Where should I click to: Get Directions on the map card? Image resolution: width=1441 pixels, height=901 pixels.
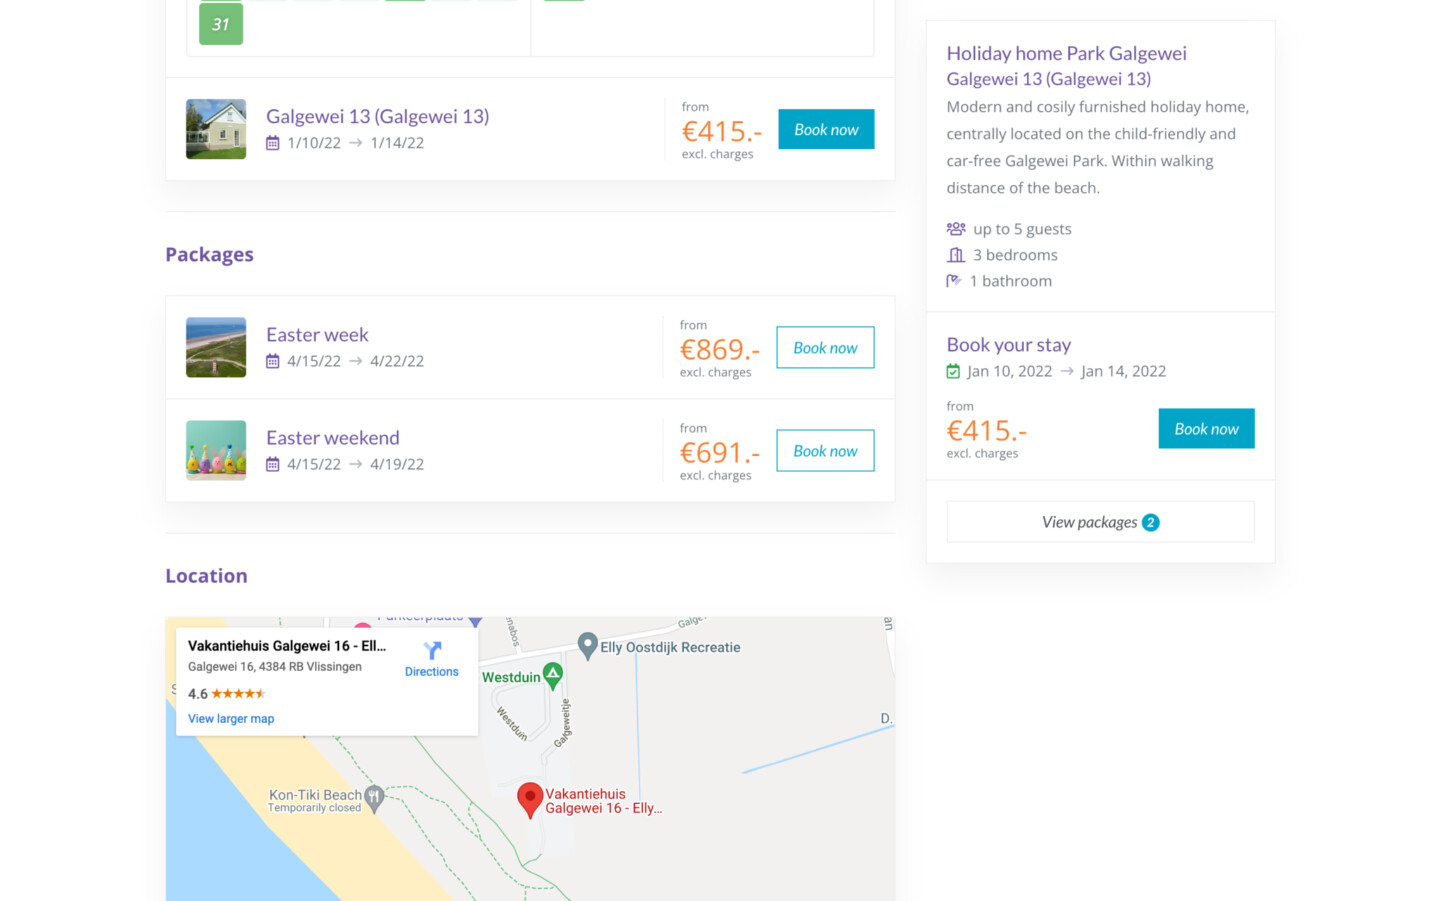(432, 660)
